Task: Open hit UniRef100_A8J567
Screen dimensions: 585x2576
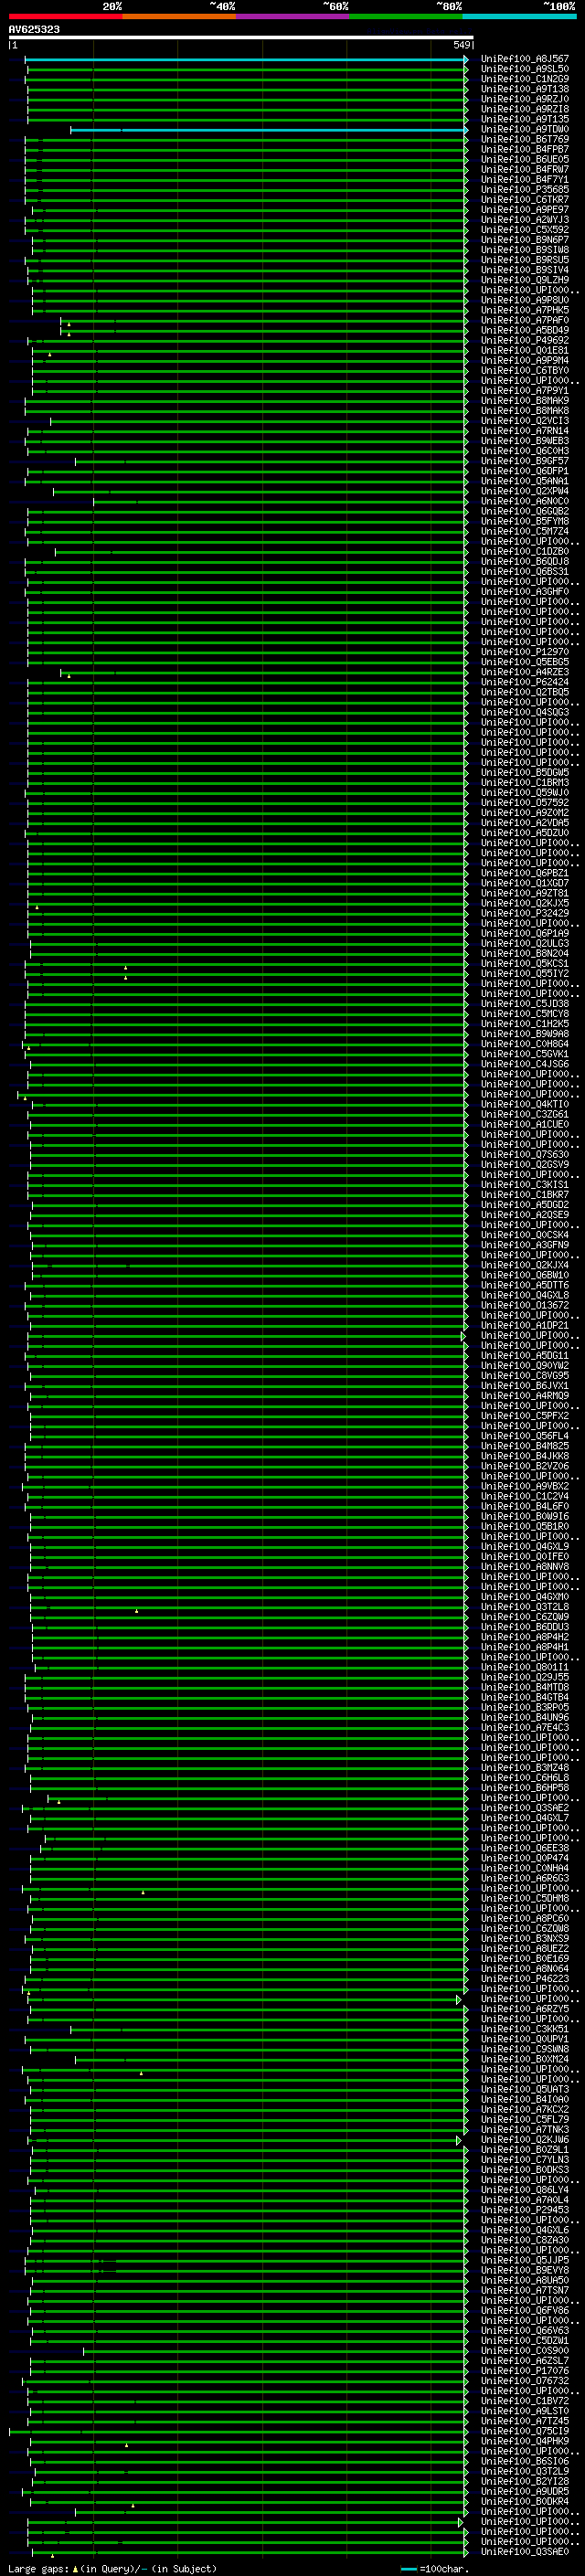Action: (x=525, y=59)
